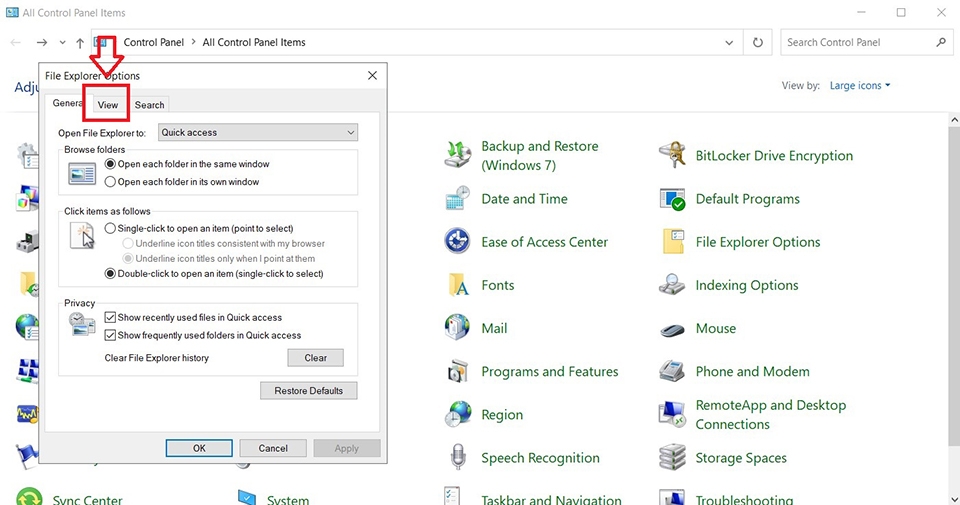The image size is (960, 505).
Task: Go up one level arrow
Action: (x=80, y=42)
